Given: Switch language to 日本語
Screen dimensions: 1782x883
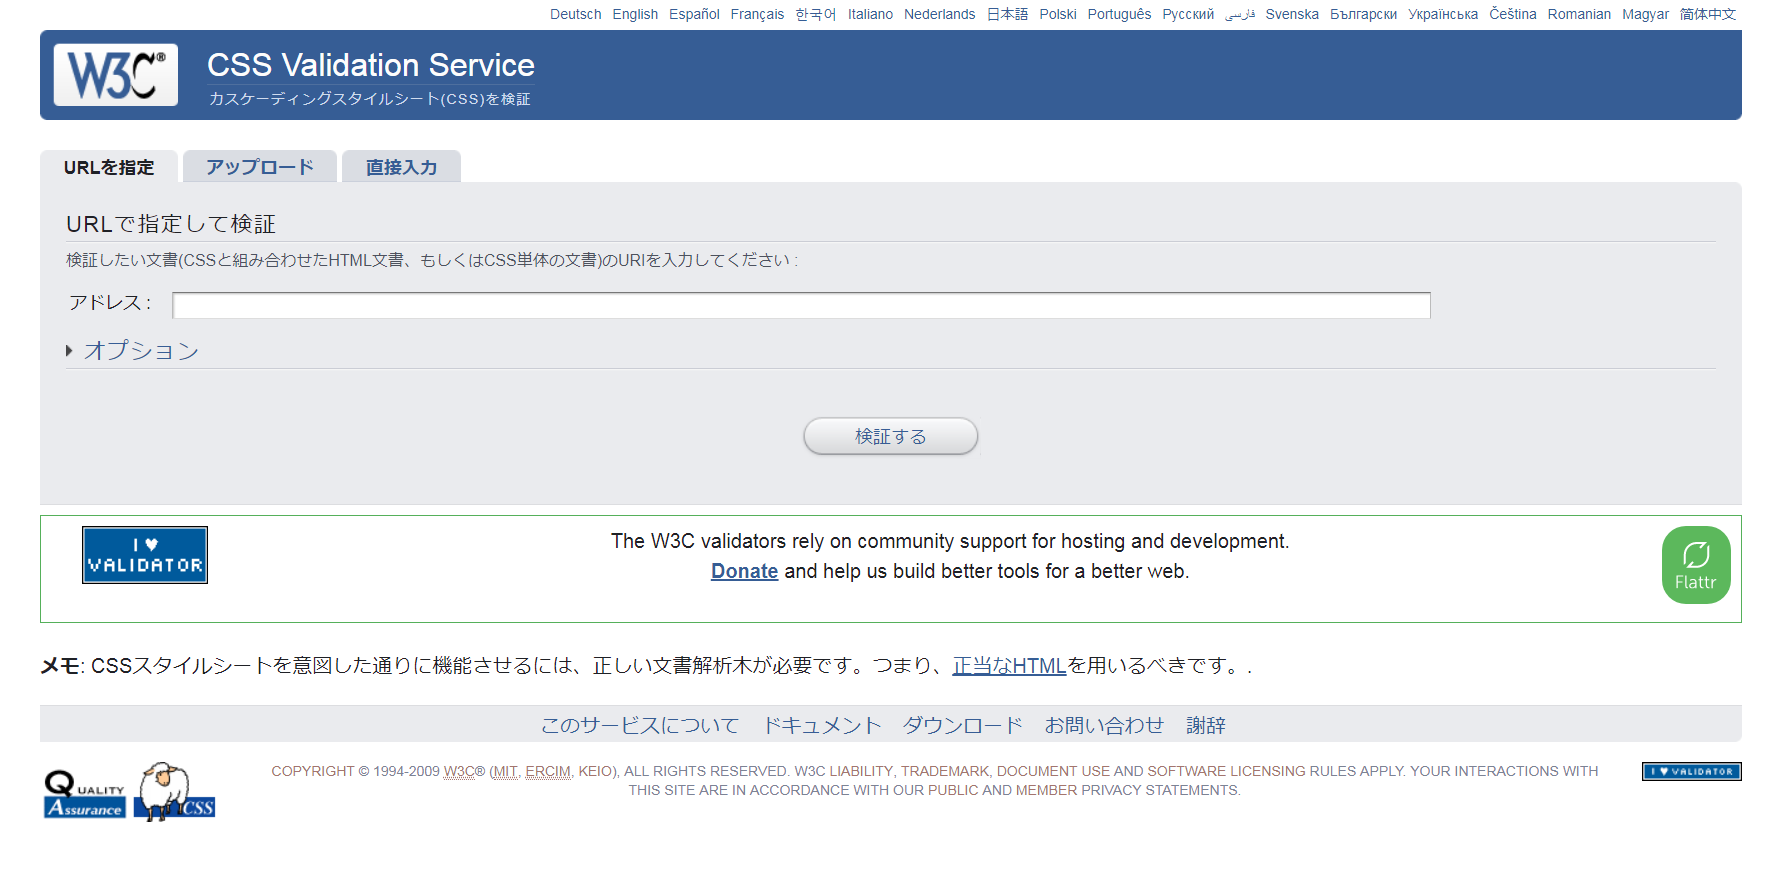Looking at the screenshot, I should 1007,14.
